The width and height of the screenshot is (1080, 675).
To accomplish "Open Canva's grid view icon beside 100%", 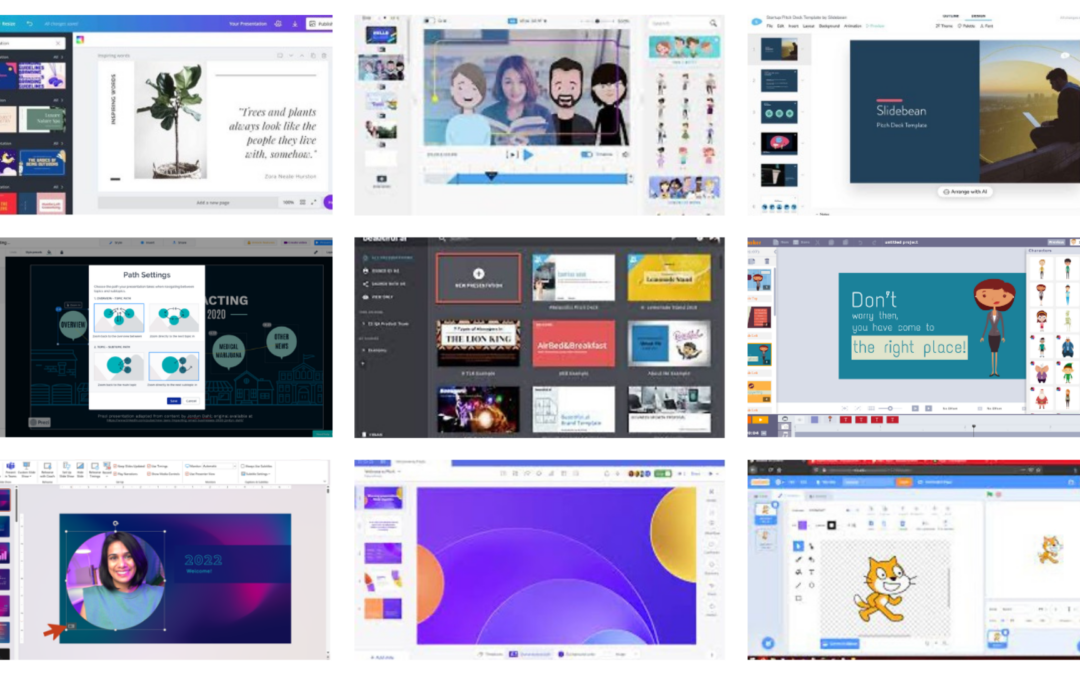I will coord(302,202).
